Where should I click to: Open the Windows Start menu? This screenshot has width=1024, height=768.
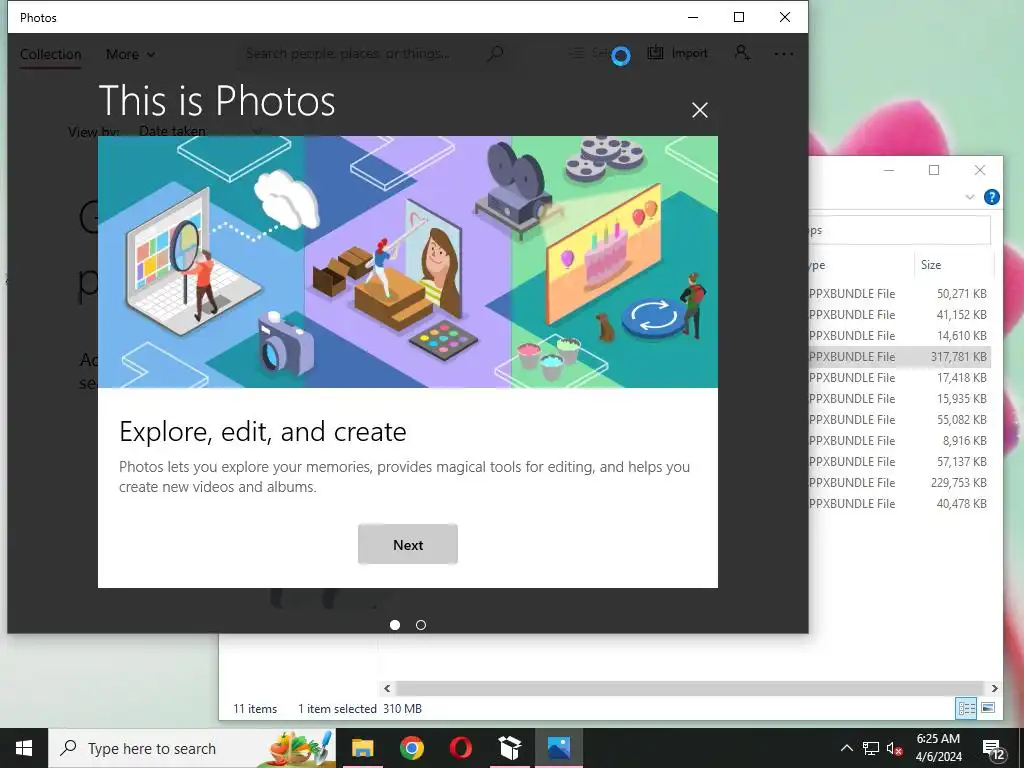(24, 748)
